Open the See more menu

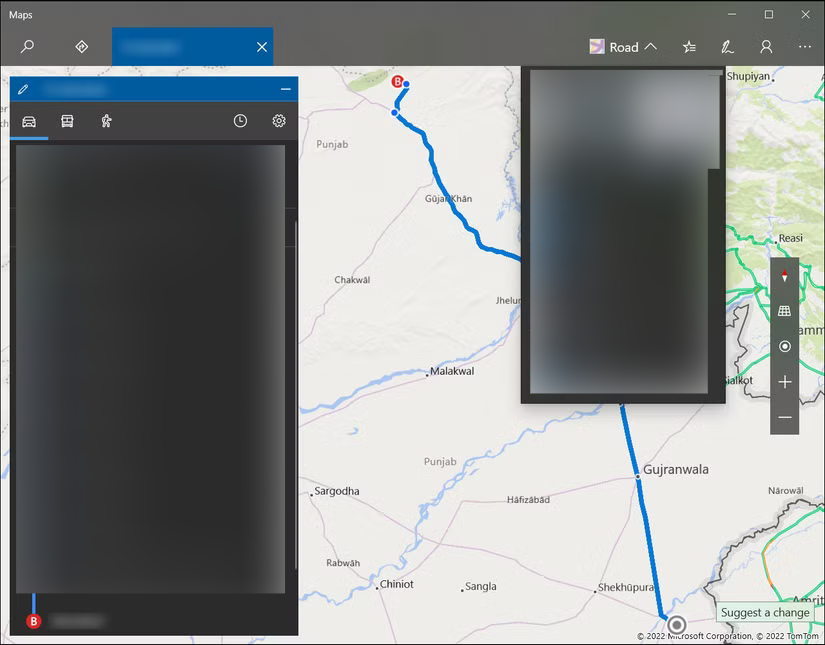[x=804, y=46]
